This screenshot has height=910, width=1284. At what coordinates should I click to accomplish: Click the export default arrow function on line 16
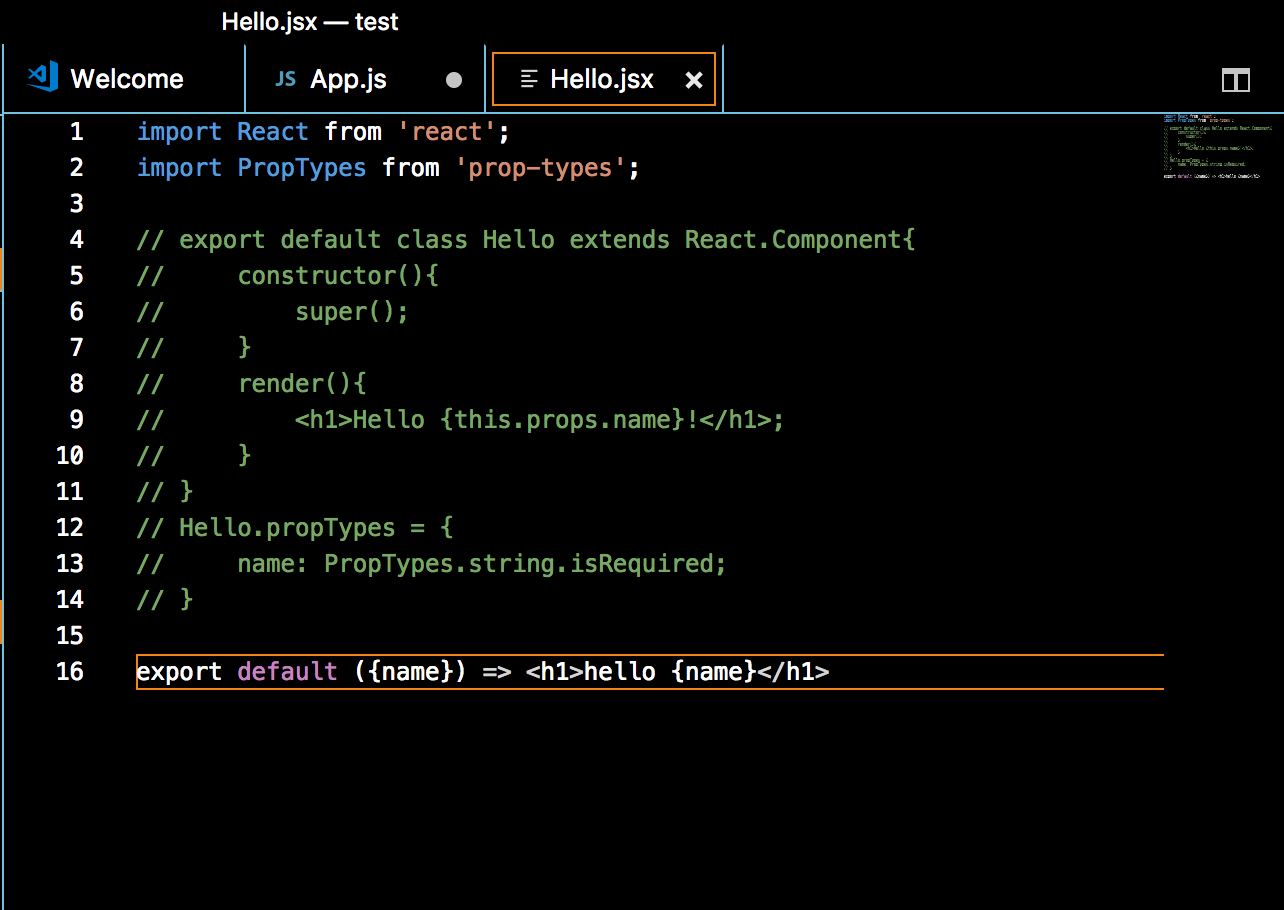pyautogui.click(x=480, y=671)
